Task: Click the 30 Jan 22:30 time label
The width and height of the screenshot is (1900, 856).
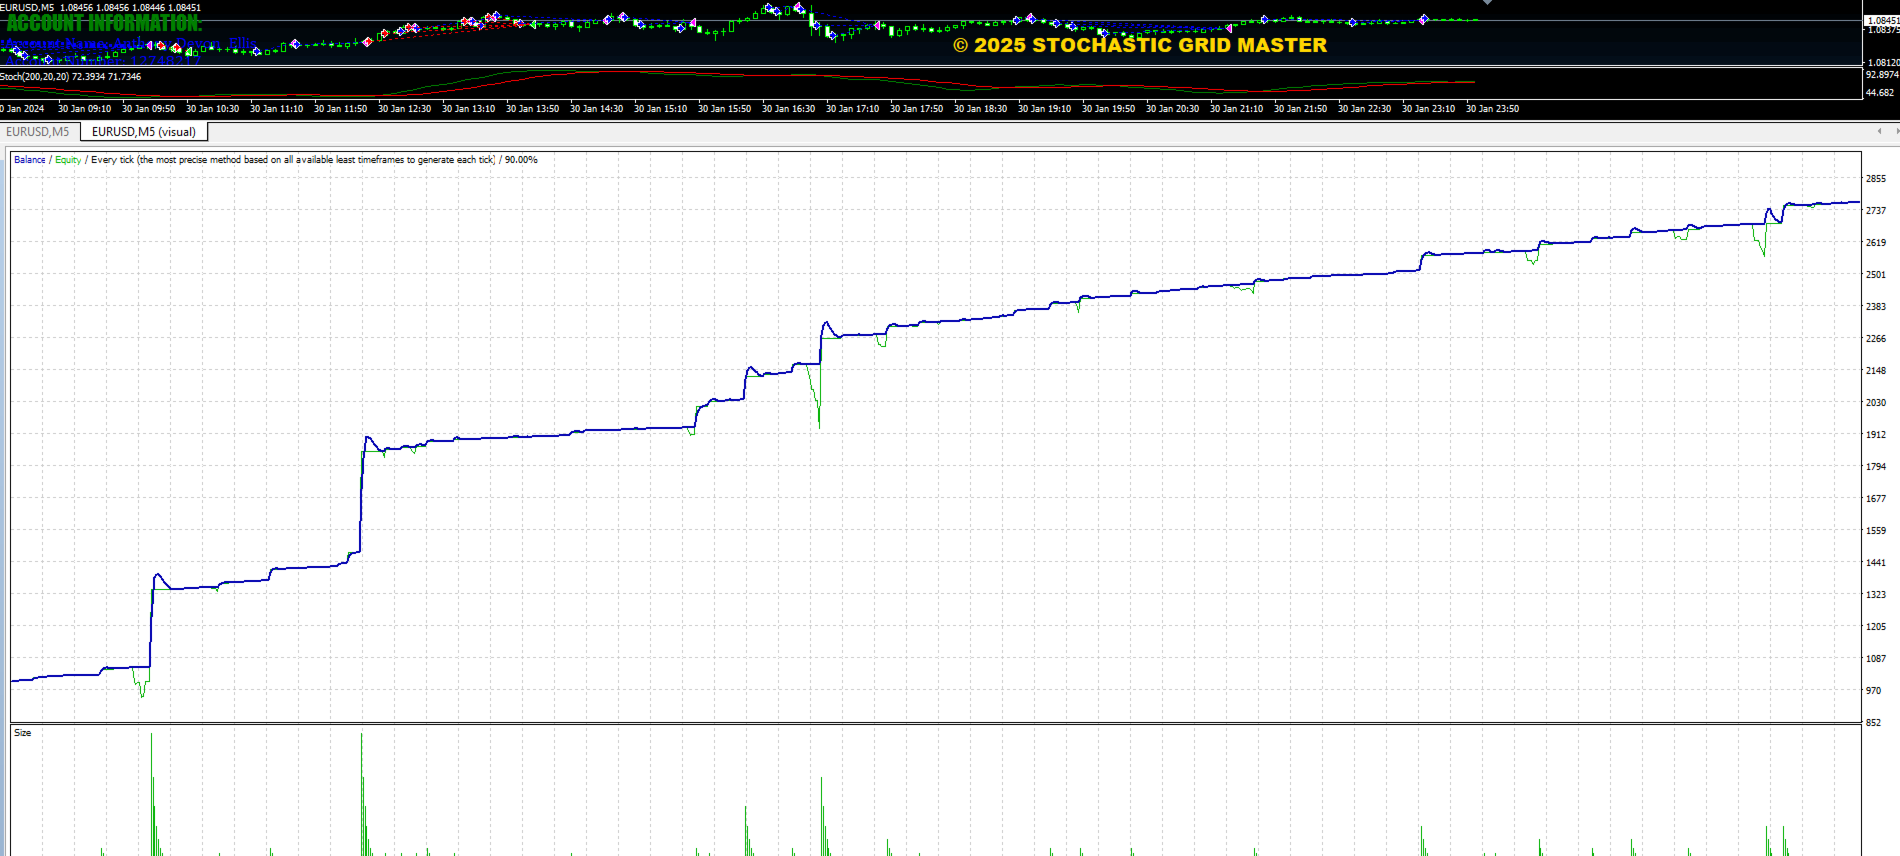Action: (1365, 109)
